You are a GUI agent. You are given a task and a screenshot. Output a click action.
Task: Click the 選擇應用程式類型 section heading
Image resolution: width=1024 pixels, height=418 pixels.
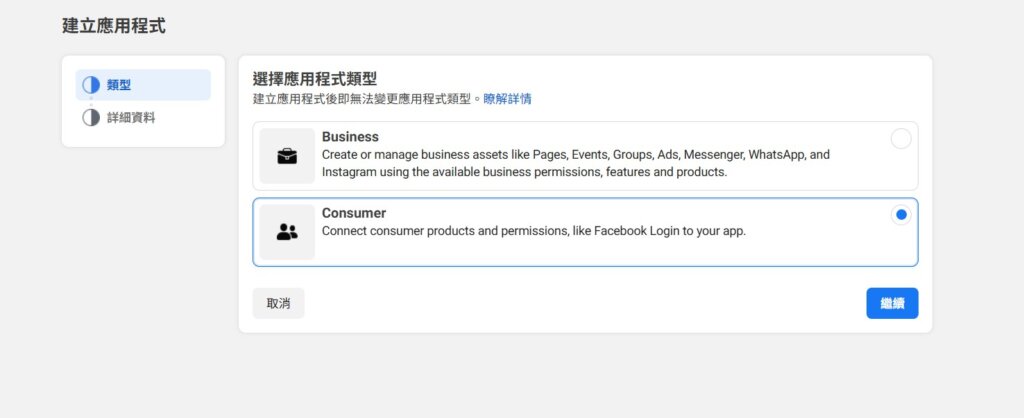(315, 79)
